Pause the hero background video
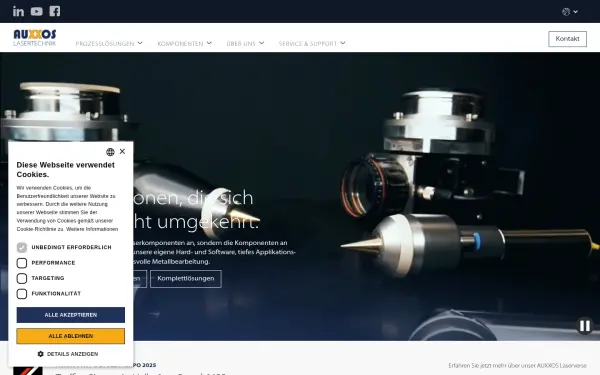The image size is (600, 375). (x=585, y=326)
